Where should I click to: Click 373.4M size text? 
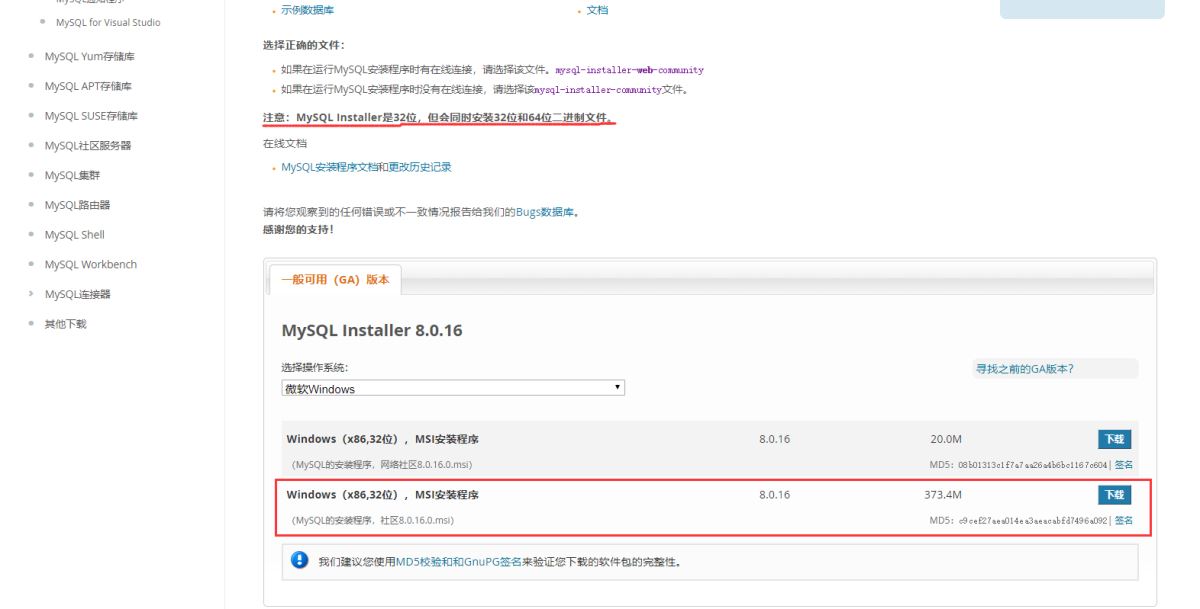pos(943,495)
